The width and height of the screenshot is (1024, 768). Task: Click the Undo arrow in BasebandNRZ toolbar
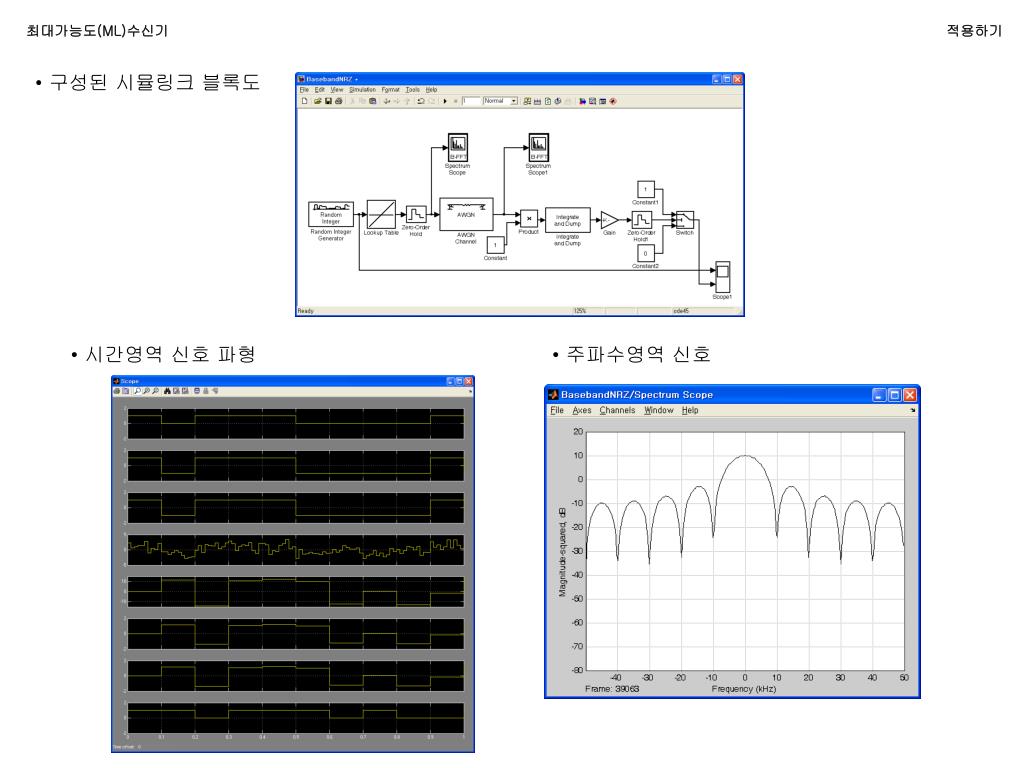tap(421, 101)
